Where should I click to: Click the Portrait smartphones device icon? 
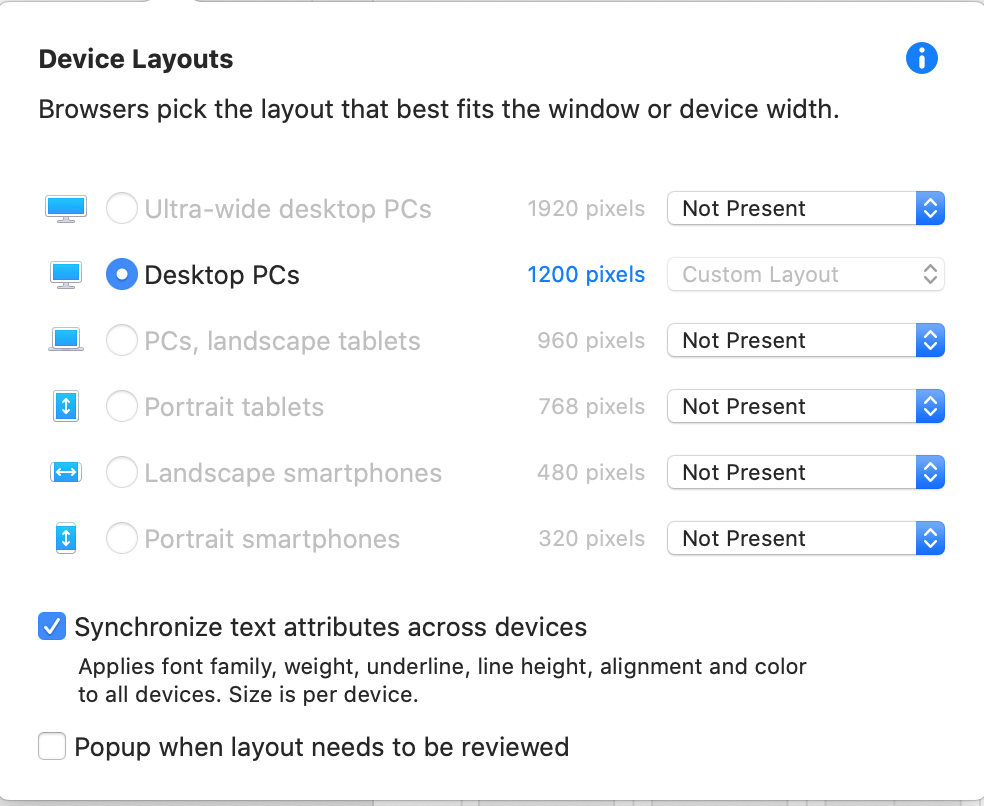[66, 538]
